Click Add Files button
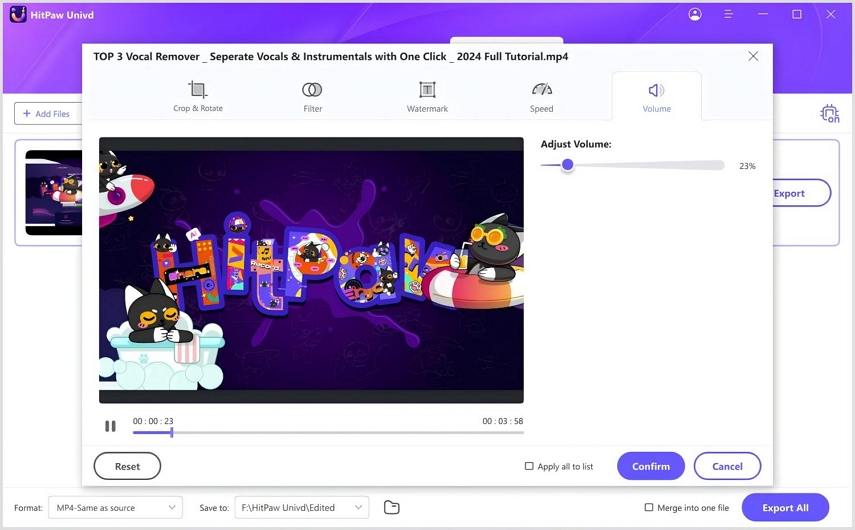This screenshot has height=530, width=855. tap(47, 113)
